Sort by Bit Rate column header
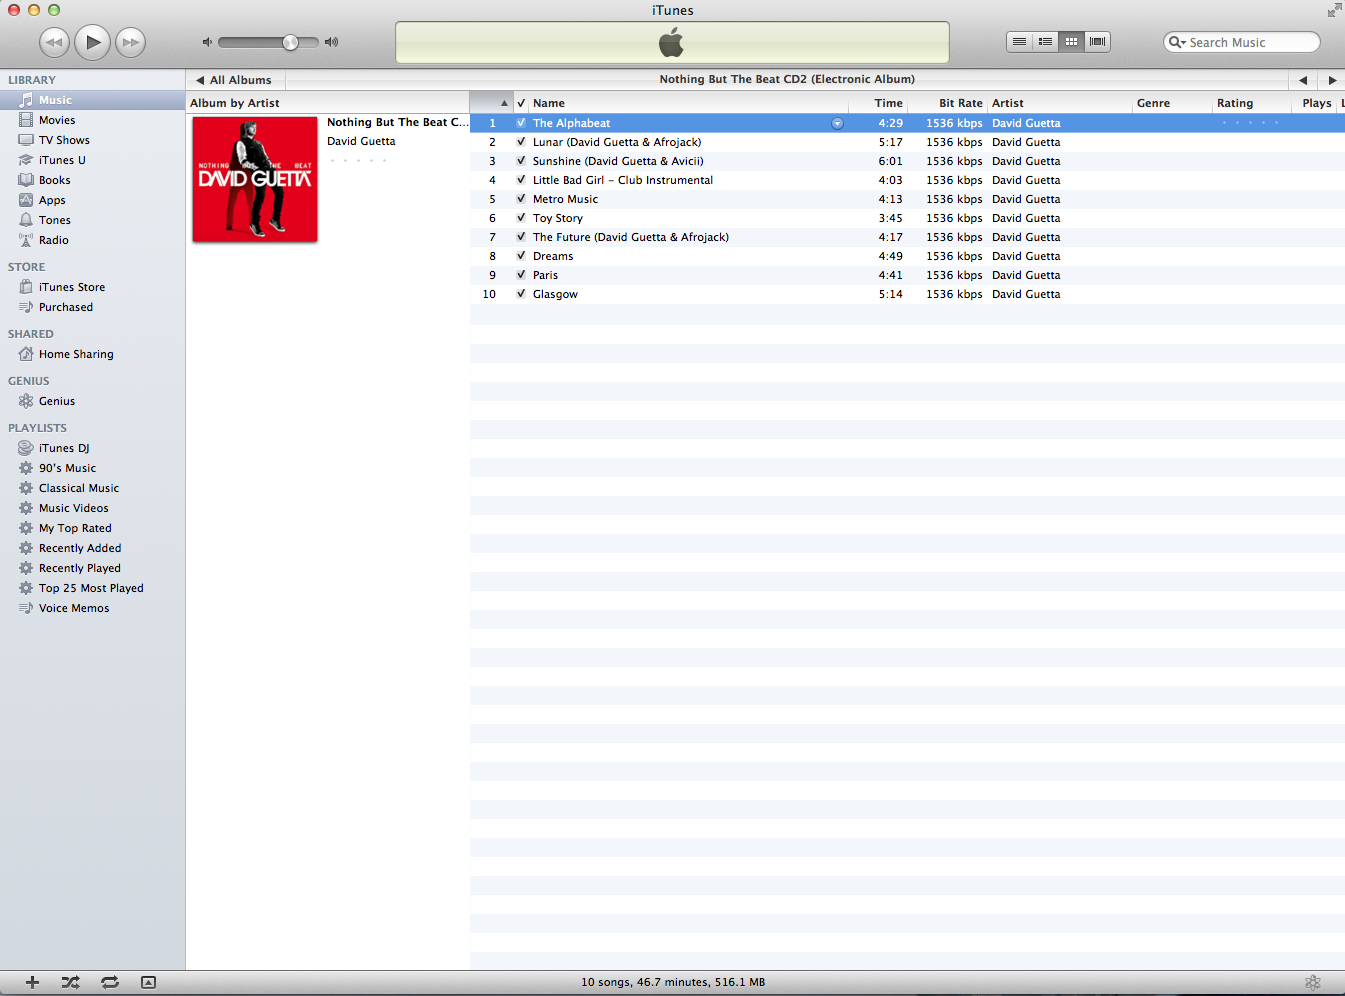 [948, 103]
